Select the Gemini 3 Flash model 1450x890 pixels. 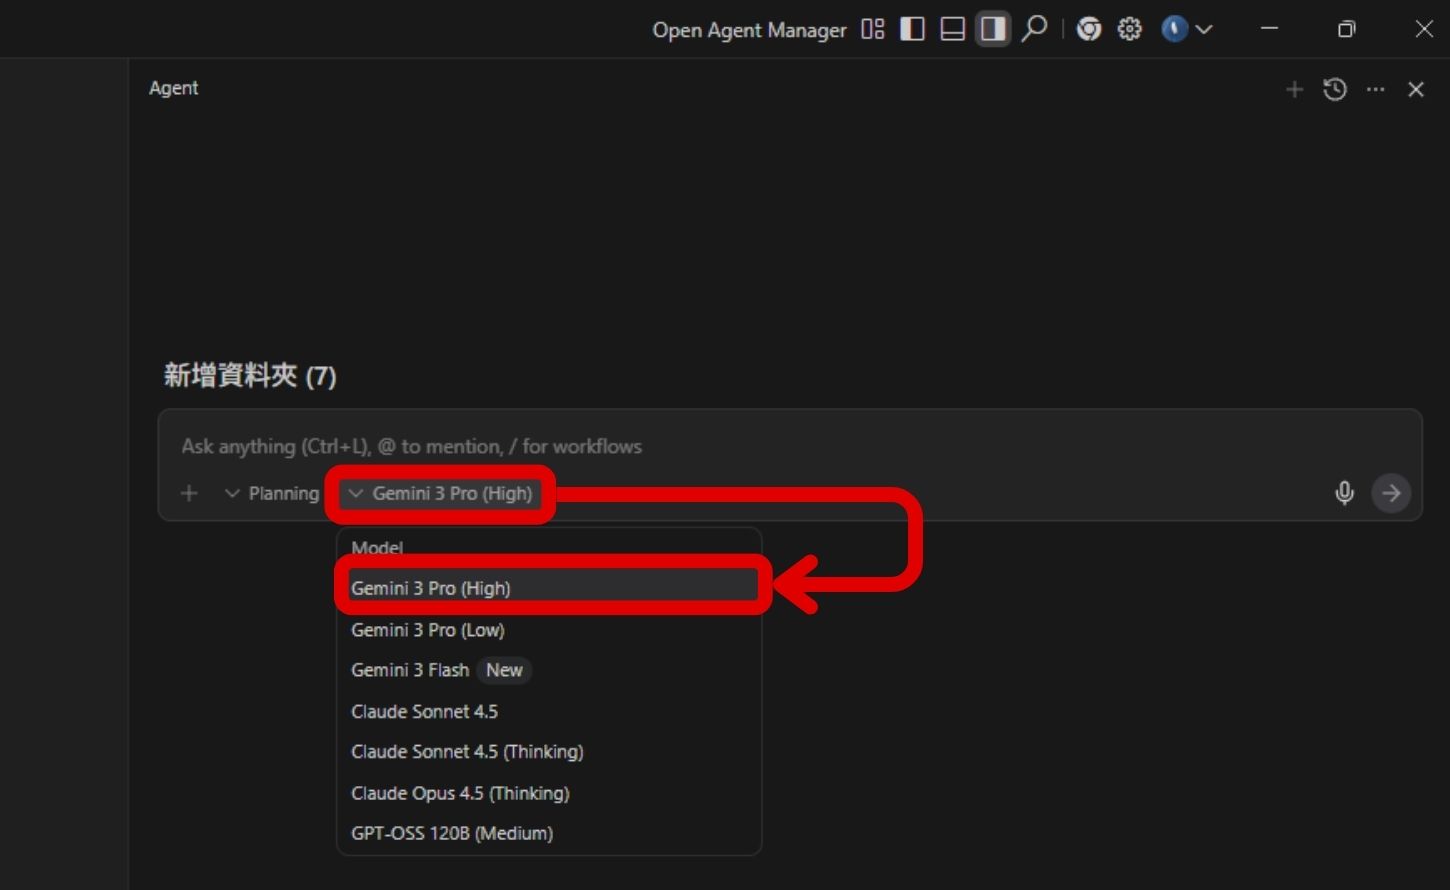coord(411,670)
